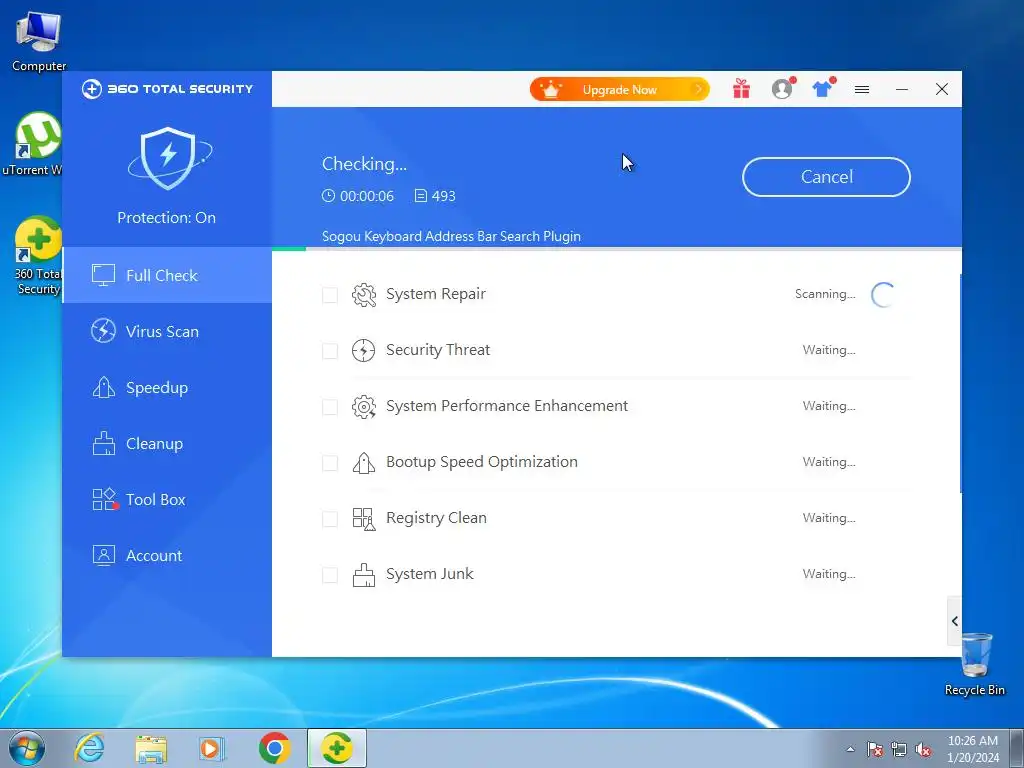Click the Show desktop button at taskbar end

[x=1017, y=748]
